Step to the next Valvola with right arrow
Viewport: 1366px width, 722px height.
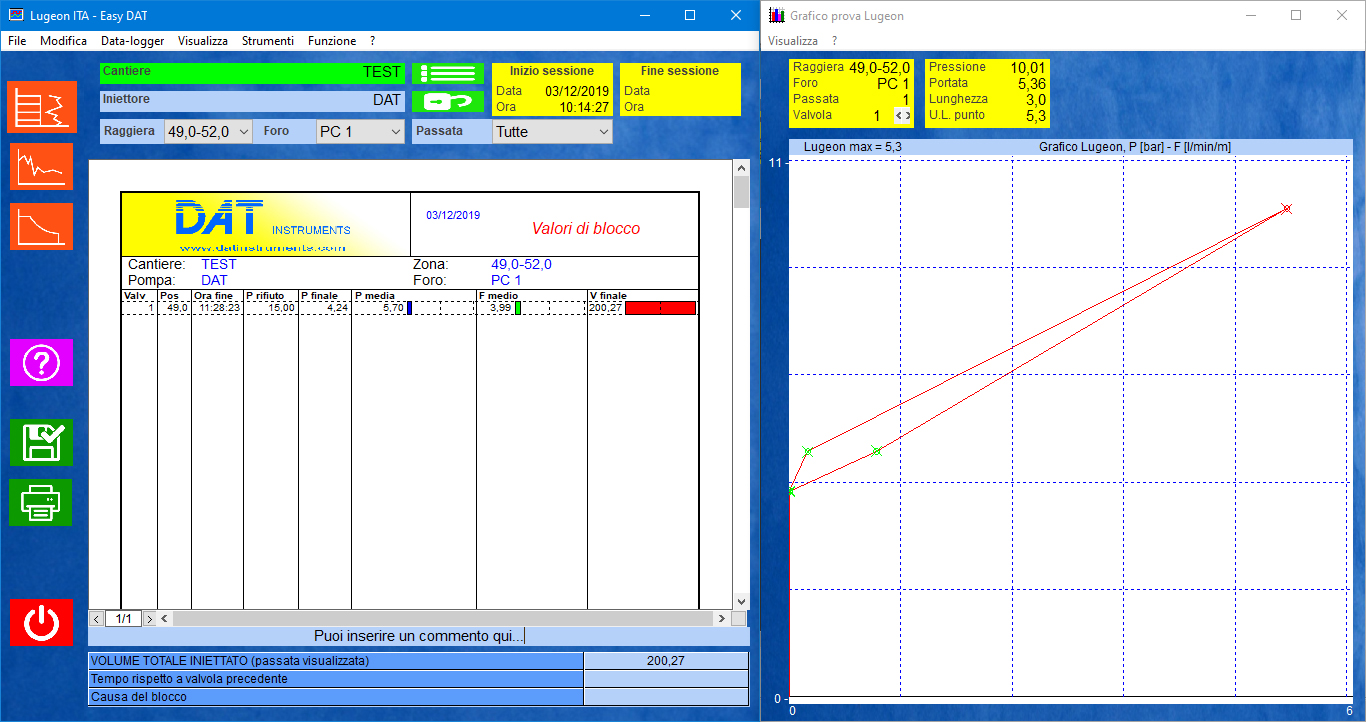(907, 116)
